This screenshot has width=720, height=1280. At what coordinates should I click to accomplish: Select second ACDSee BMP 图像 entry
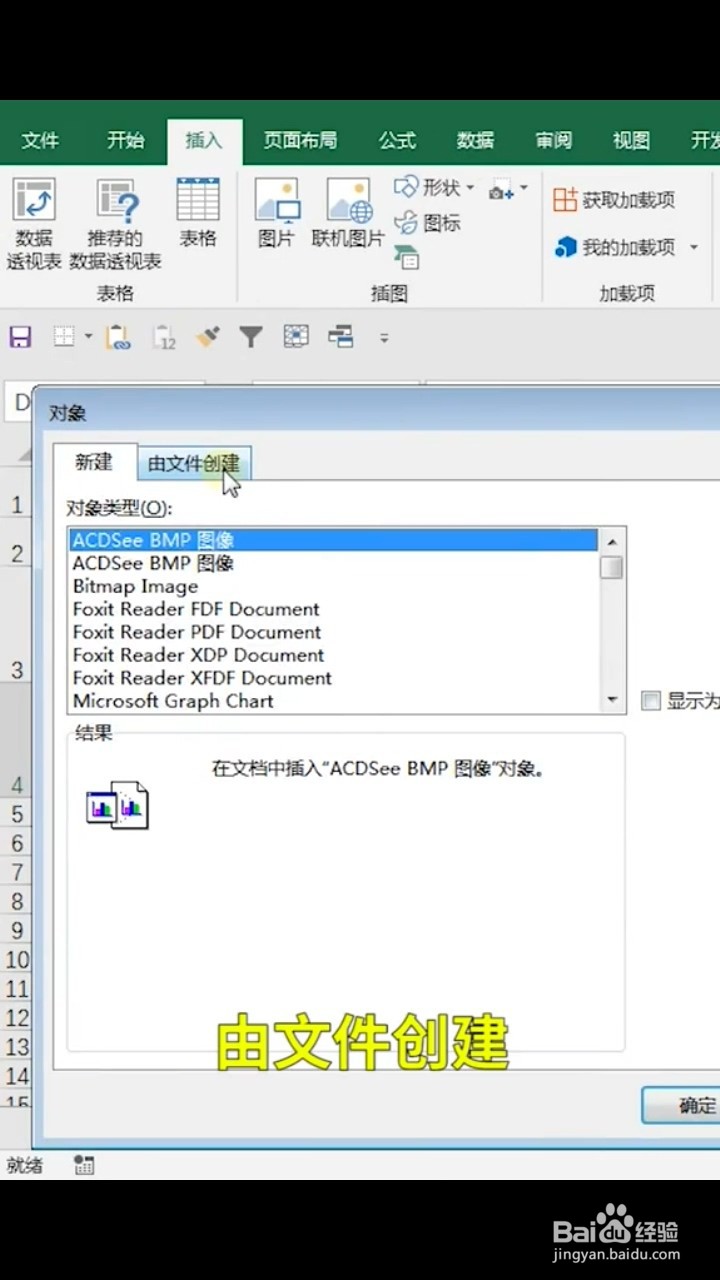coord(333,563)
